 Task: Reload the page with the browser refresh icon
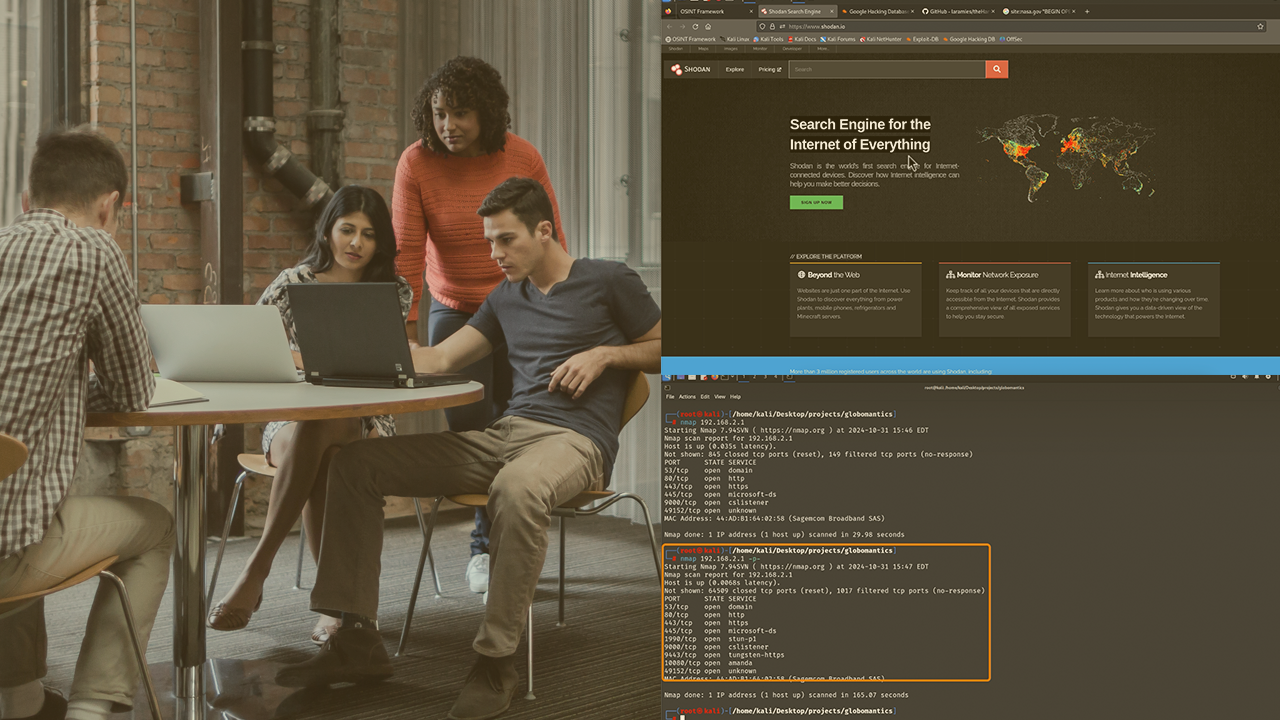[695, 26]
